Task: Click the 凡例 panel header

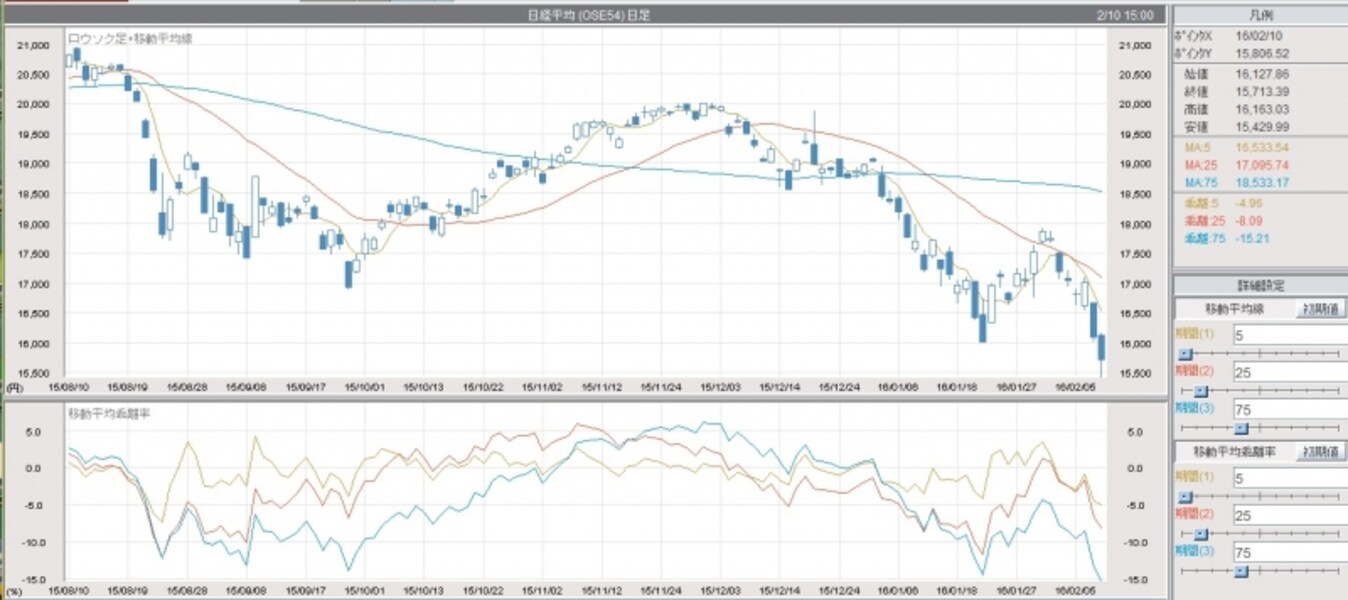Action: click(1260, 15)
